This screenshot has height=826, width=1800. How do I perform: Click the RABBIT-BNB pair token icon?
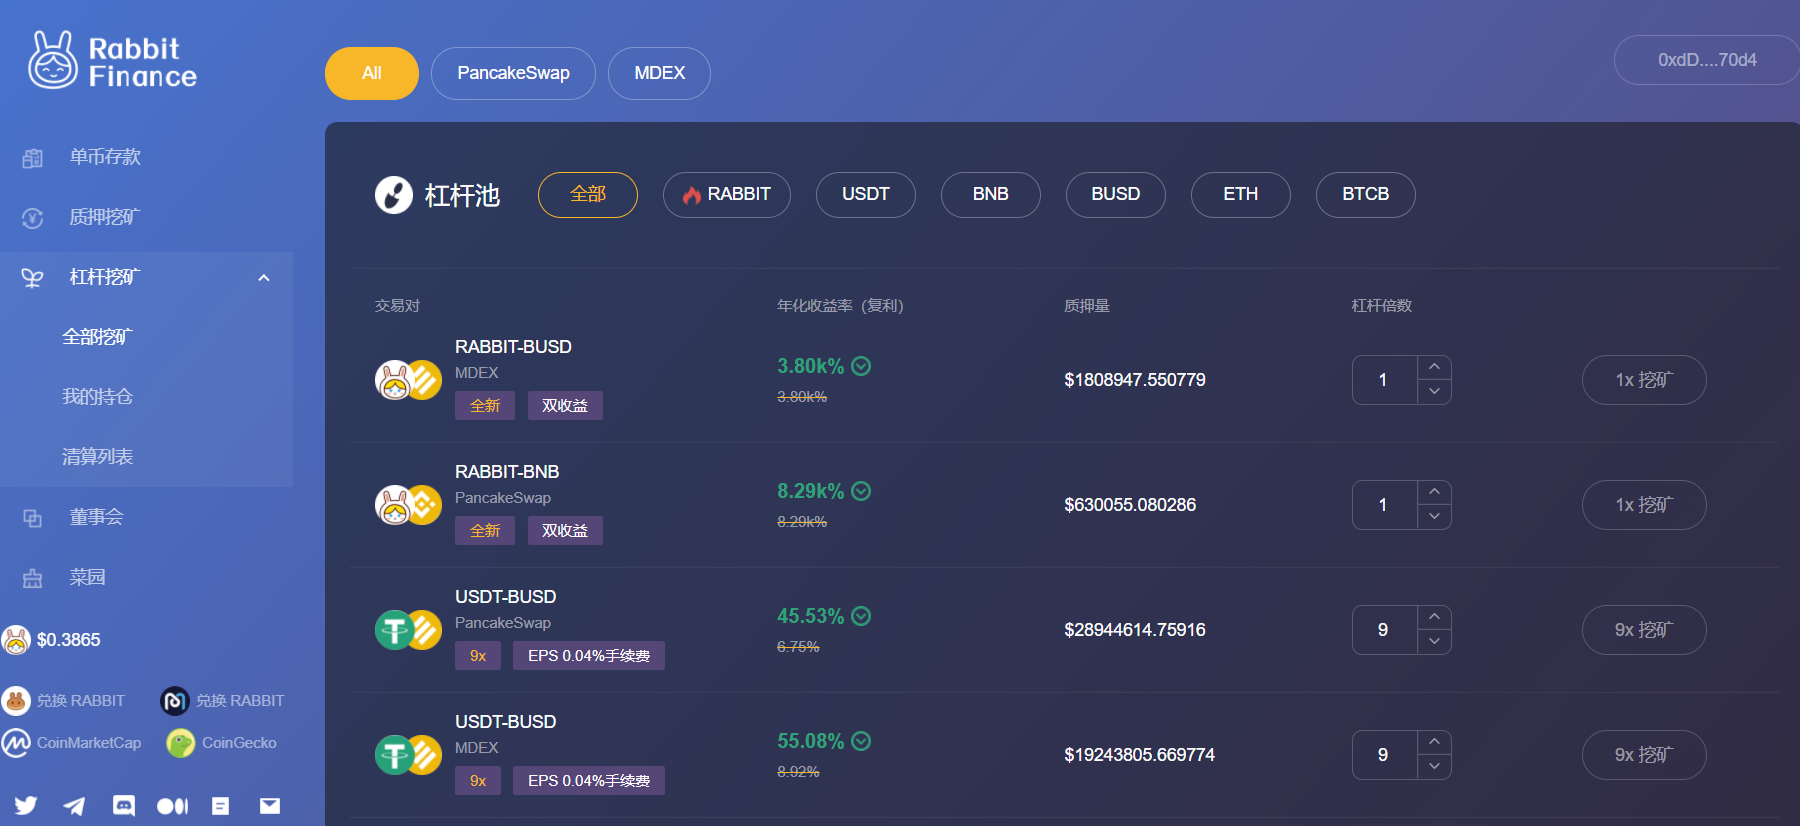pos(408,505)
